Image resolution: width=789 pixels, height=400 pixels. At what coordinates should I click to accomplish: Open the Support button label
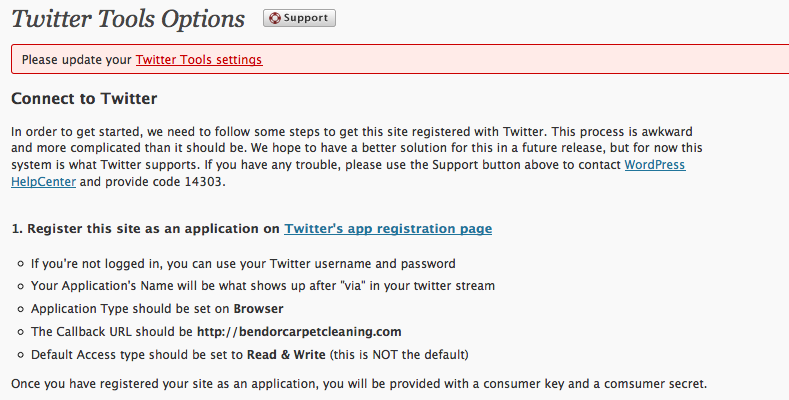click(x=305, y=18)
